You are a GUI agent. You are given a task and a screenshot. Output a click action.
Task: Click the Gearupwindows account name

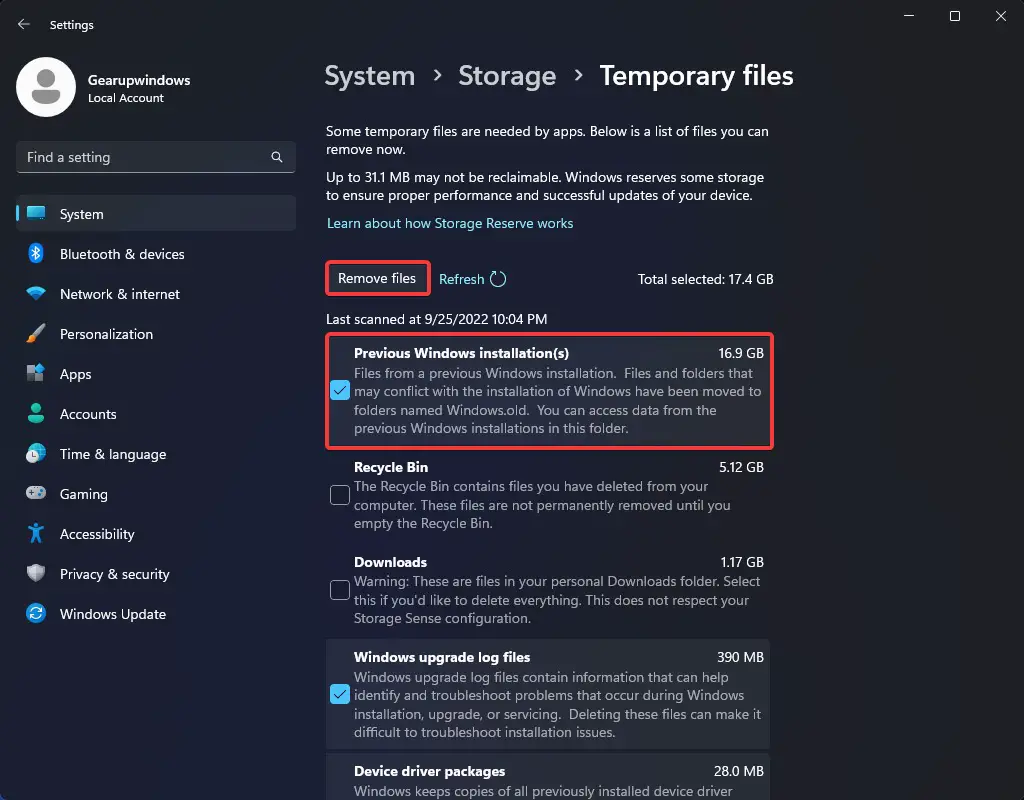tap(139, 80)
